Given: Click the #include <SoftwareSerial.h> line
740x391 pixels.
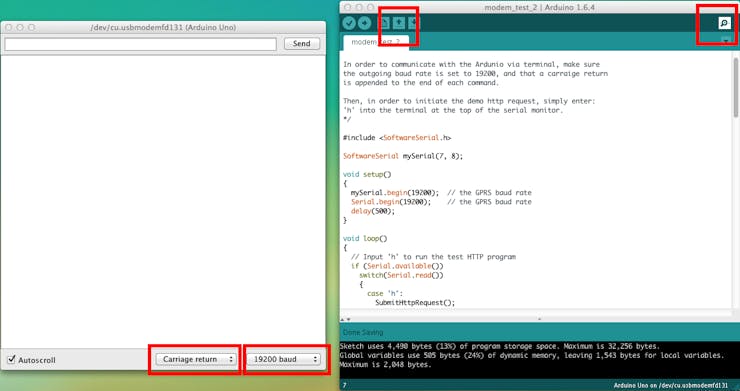Looking at the screenshot, I should pyautogui.click(x=397, y=137).
